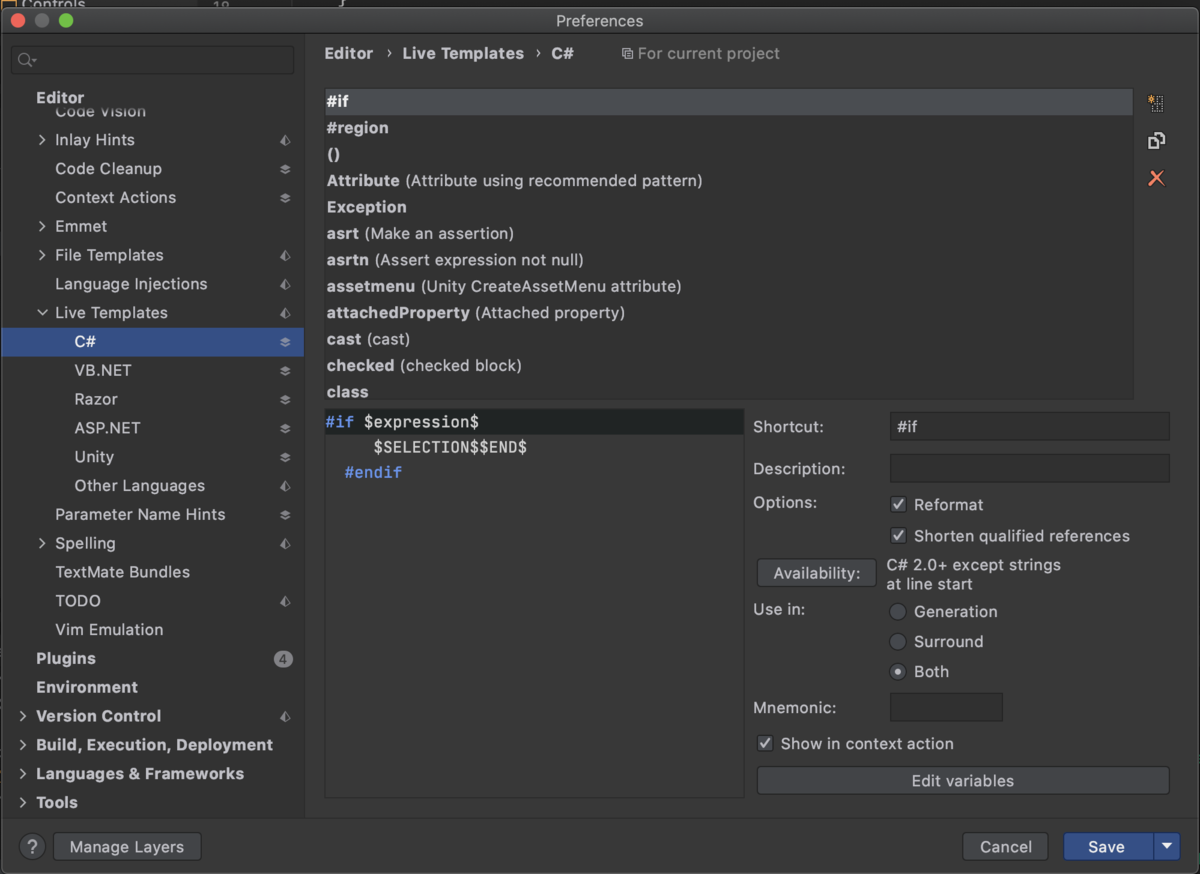Click the Description input field
This screenshot has width=1200, height=874.
coord(1029,469)
